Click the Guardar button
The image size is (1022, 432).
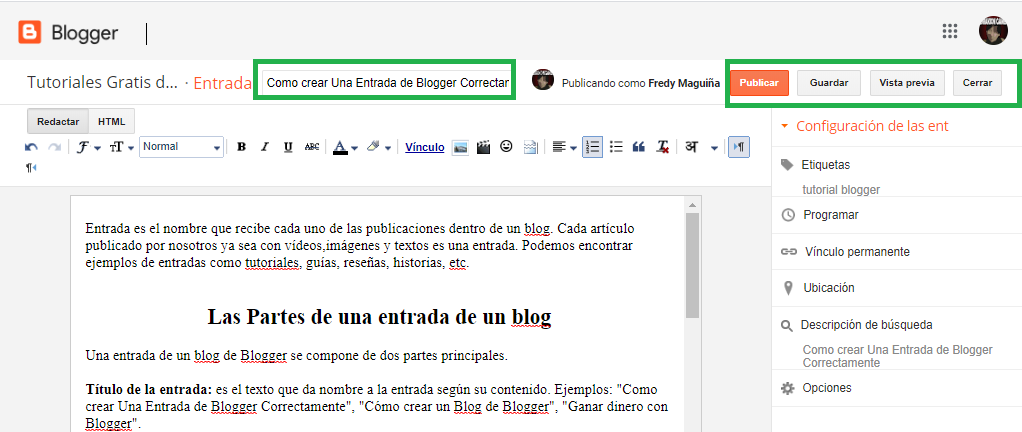coord(828,83)
